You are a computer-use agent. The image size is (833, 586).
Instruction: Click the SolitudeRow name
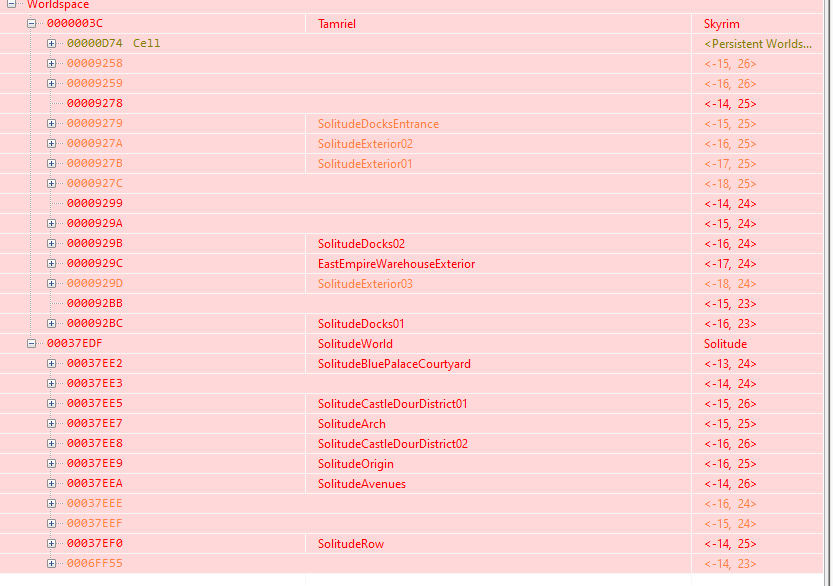point(351,544)
